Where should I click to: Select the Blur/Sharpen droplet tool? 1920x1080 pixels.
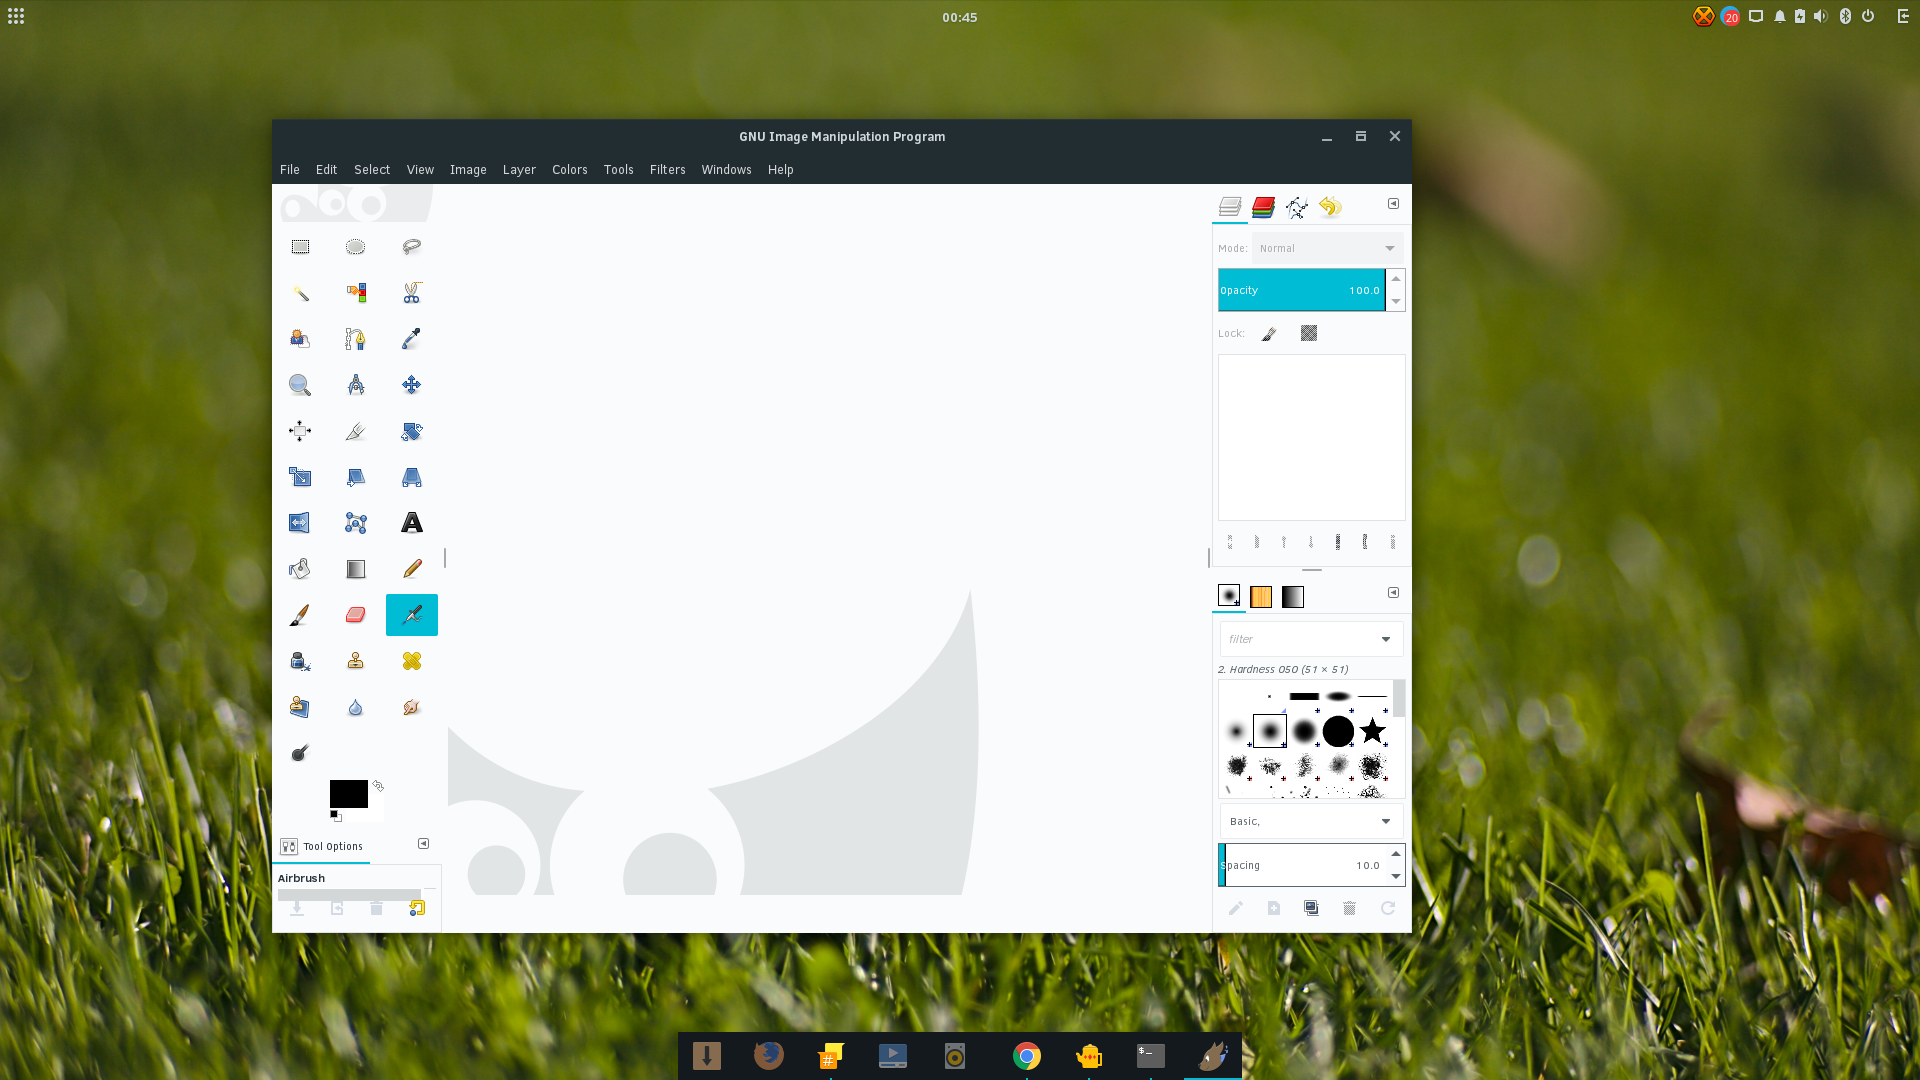tap(355, 707)
